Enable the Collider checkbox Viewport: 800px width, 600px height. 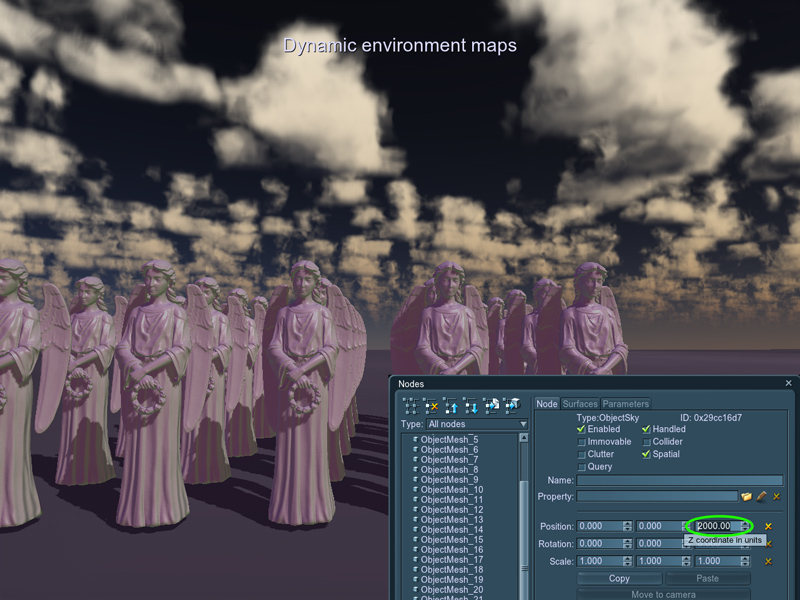[x=647, y=442]
